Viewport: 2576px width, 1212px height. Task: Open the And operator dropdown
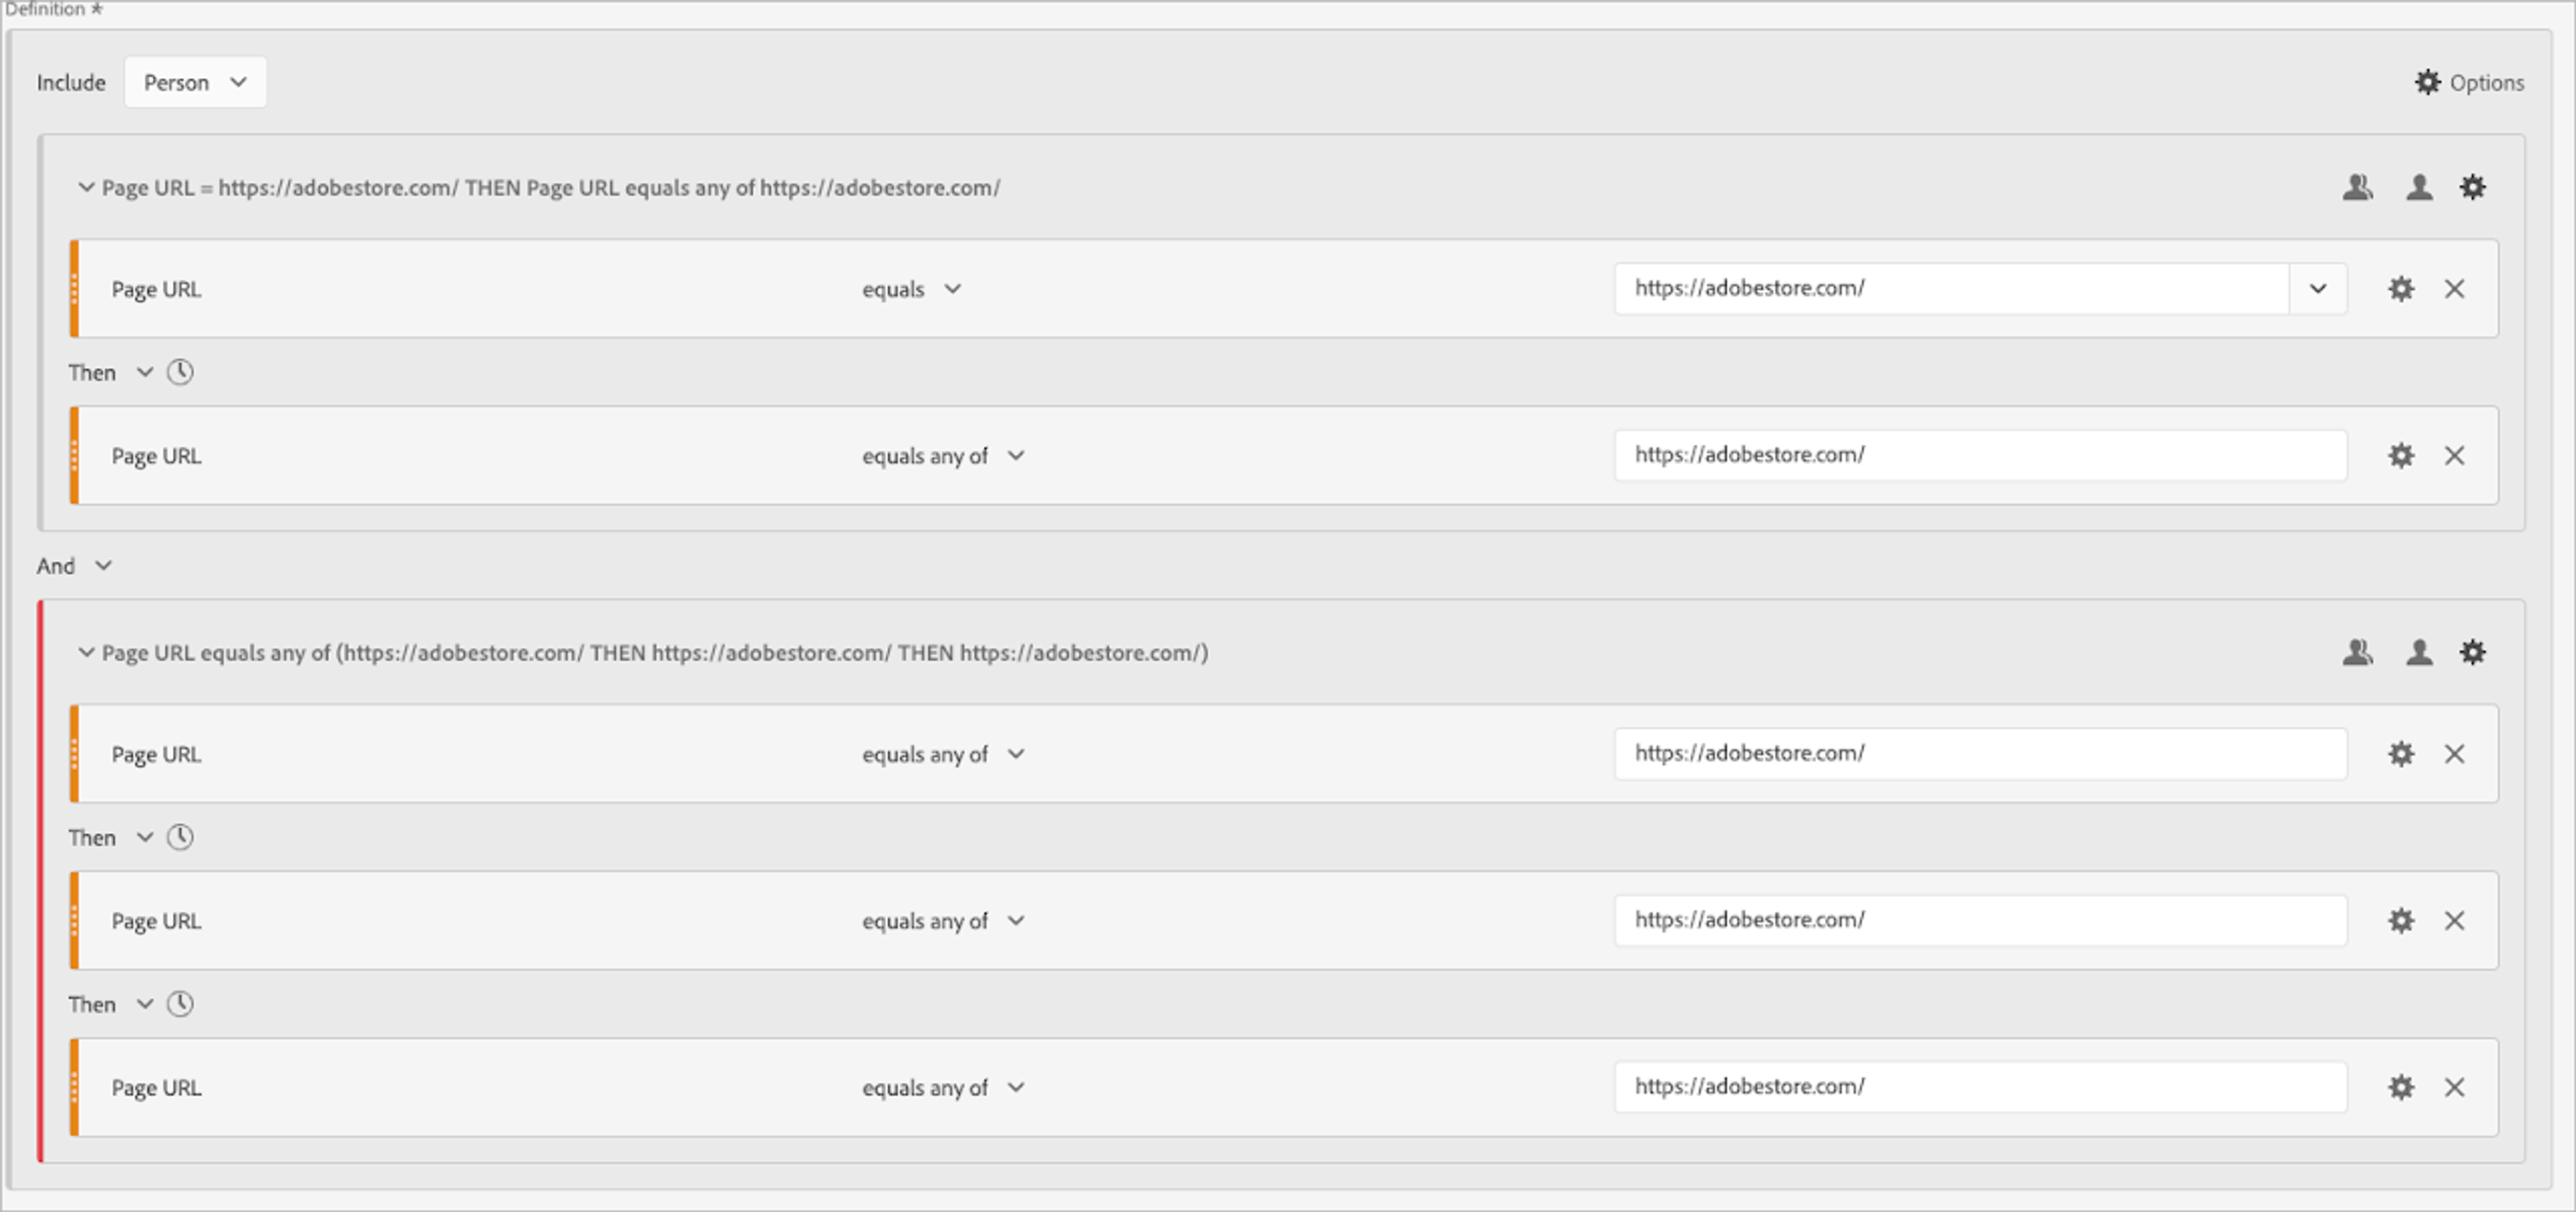pyautogui.click(x=103, y=565)
